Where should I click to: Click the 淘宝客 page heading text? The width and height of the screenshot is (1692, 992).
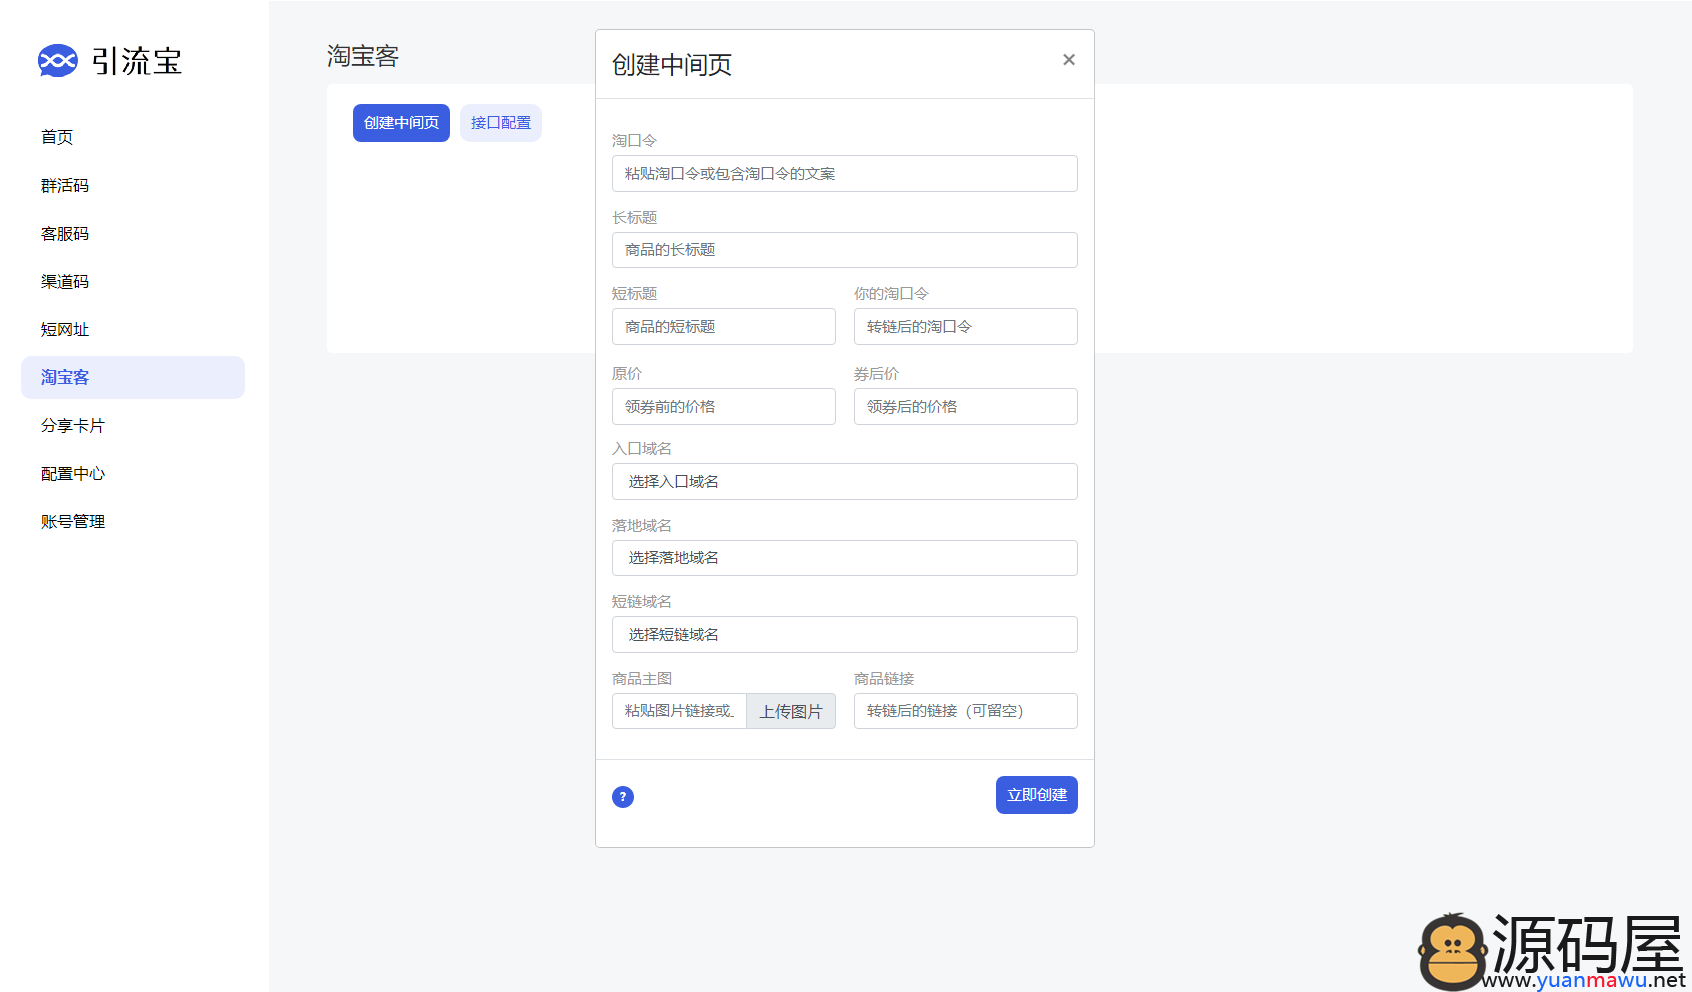(363, 56)
